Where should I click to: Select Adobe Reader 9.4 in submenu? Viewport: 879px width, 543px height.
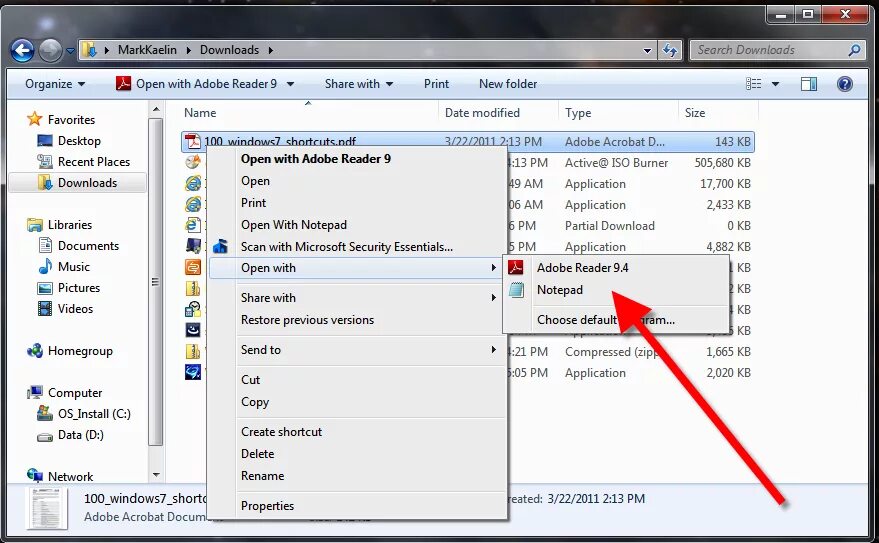tap(617, 268)
